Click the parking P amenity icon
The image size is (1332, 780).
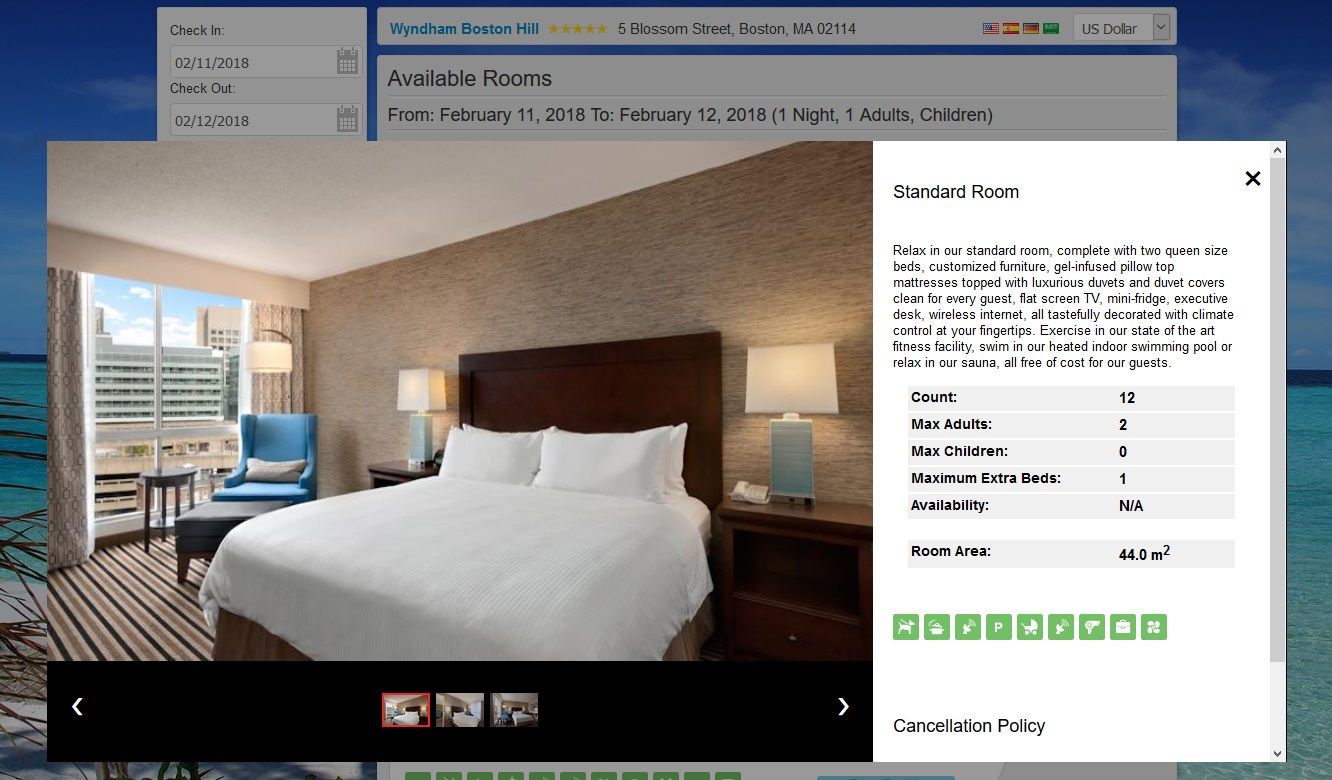998,627
